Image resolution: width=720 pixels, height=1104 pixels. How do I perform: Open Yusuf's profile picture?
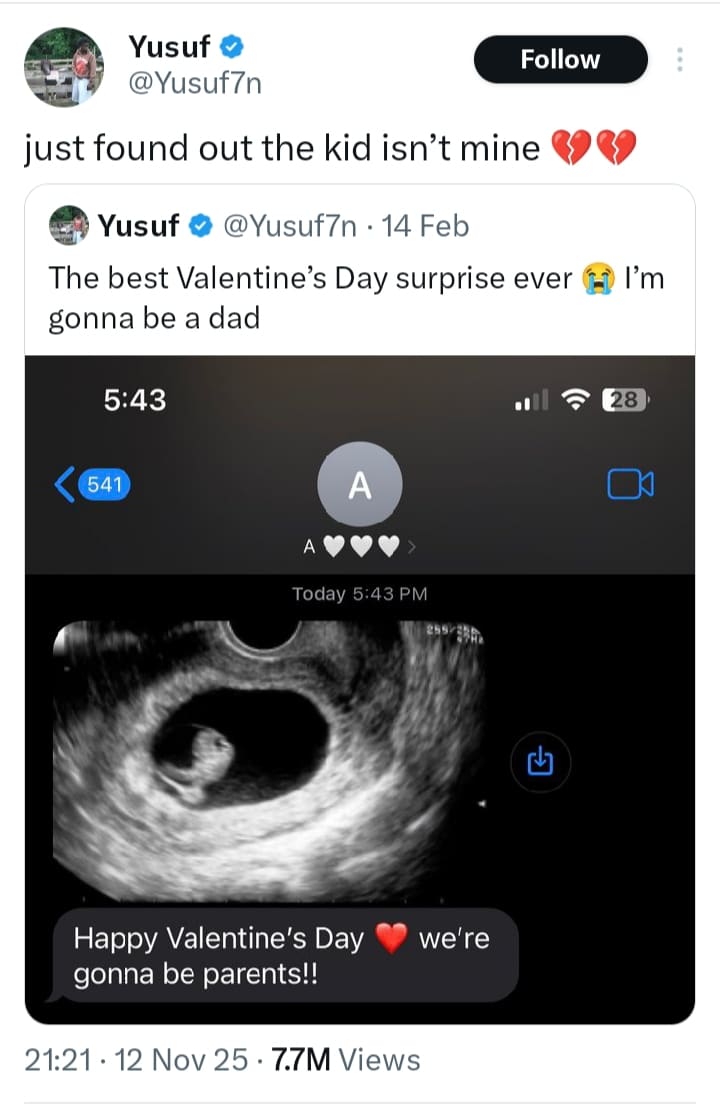62,67
